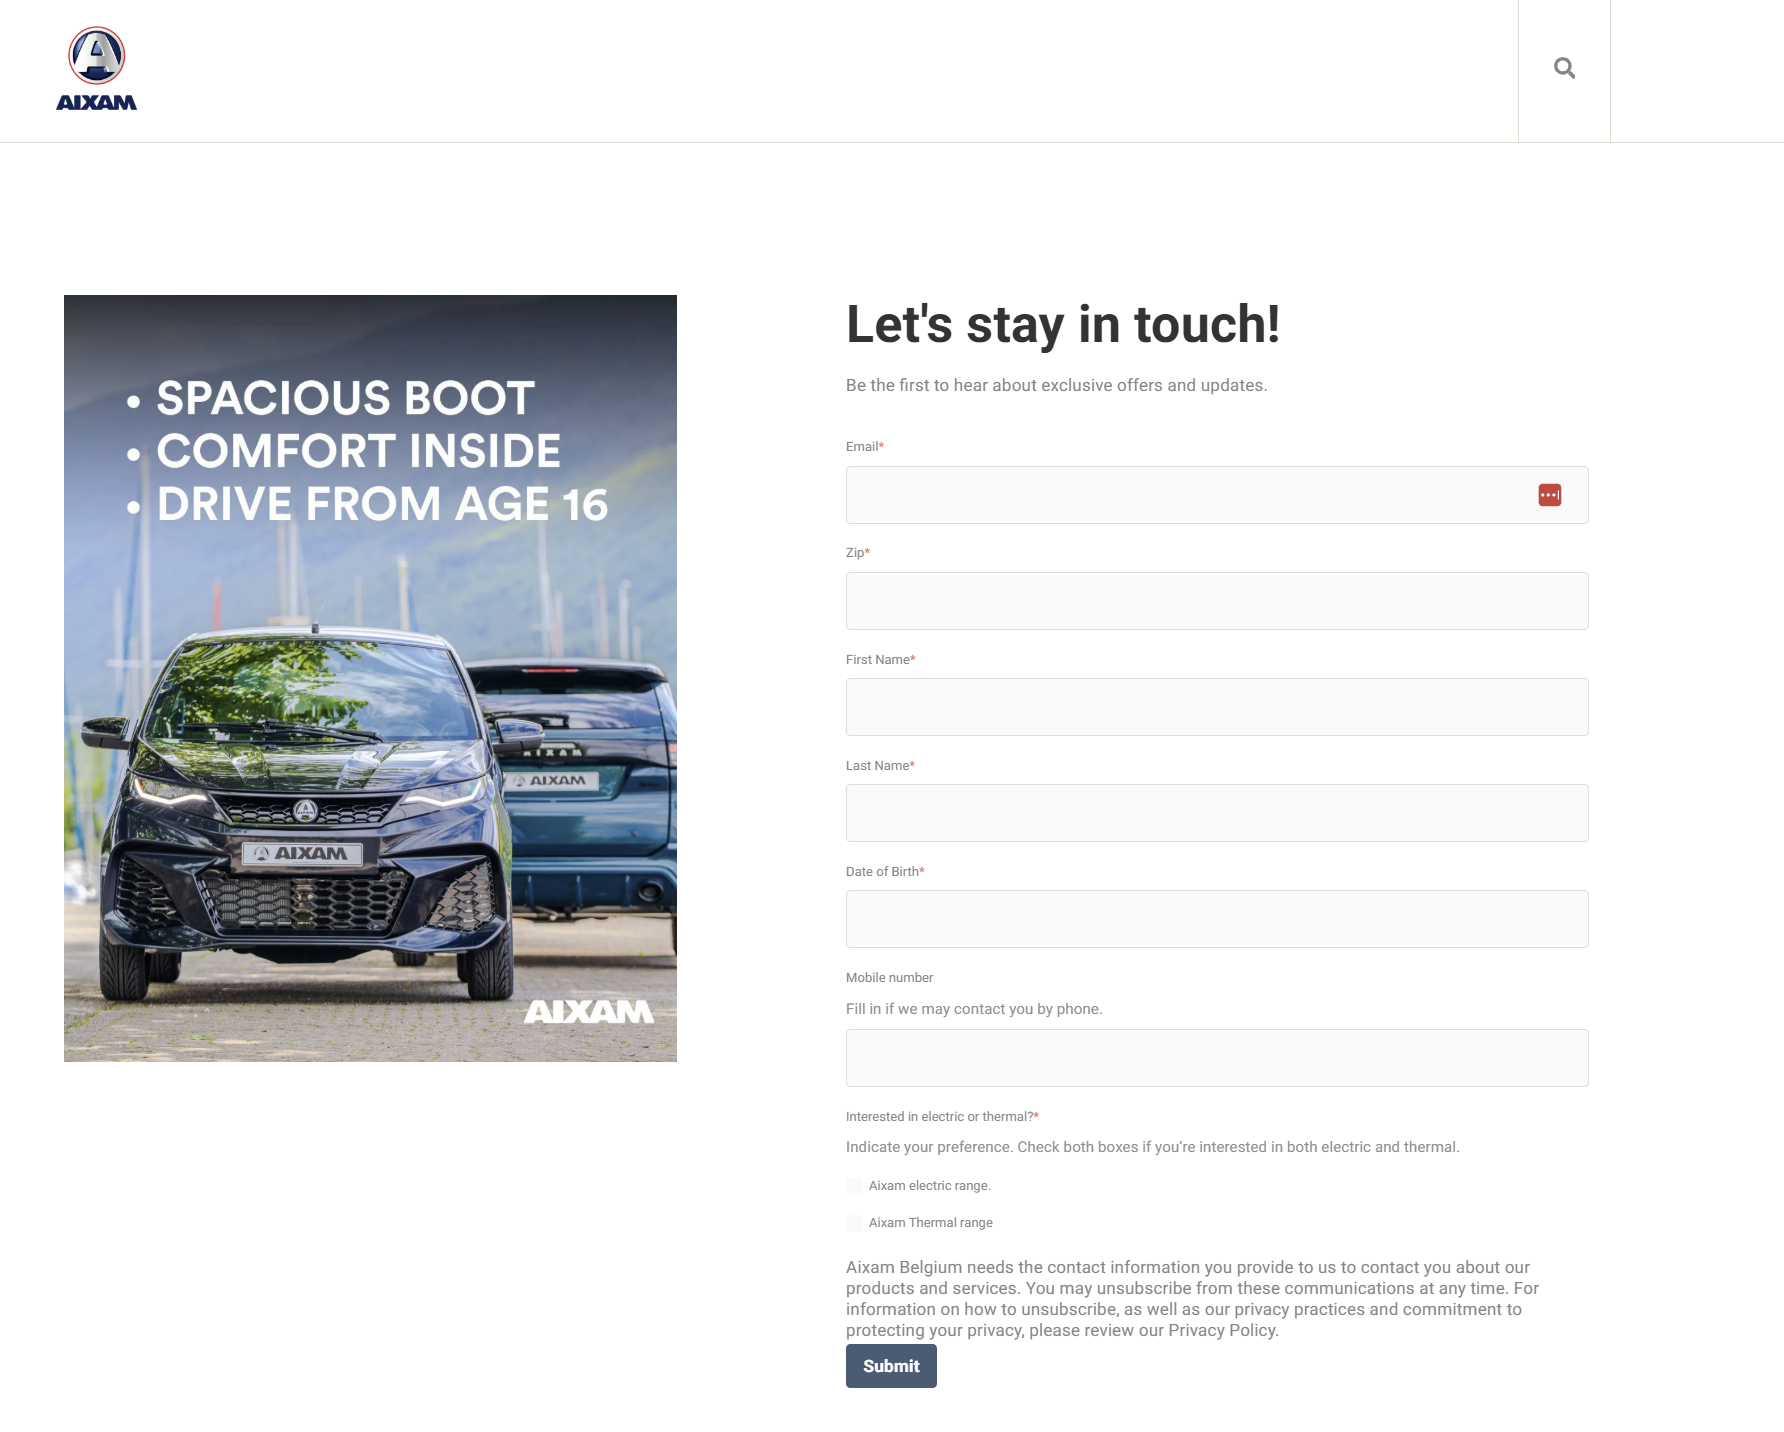The width and height of the screenshot is (1784, 1432).
Task: Focus the First Name input field
Action: coord(1217,707)
